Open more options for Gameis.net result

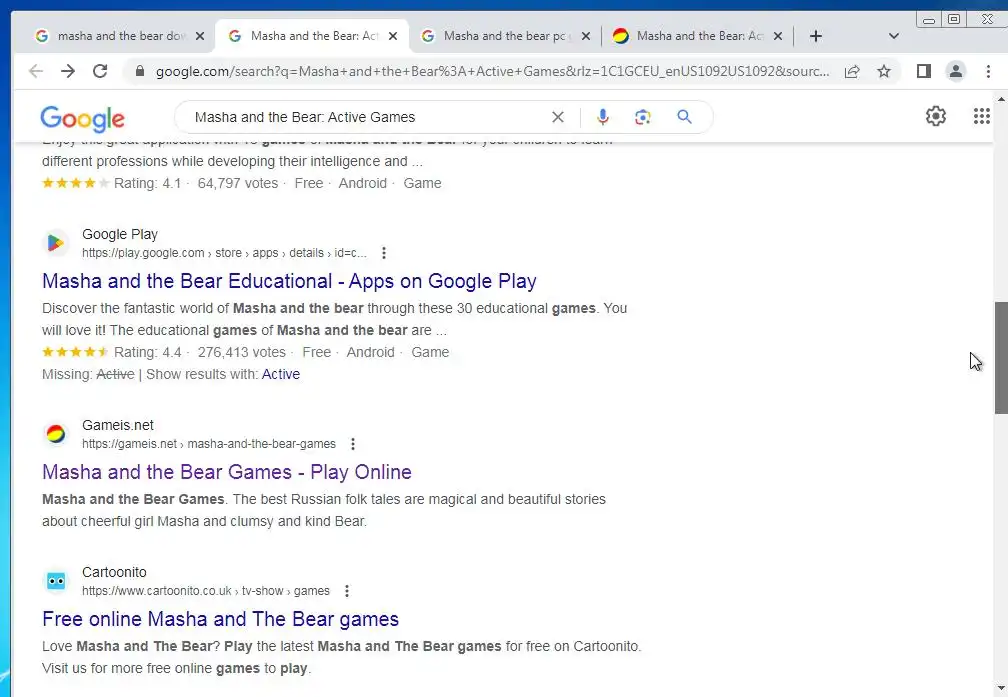tap(352, 444)
